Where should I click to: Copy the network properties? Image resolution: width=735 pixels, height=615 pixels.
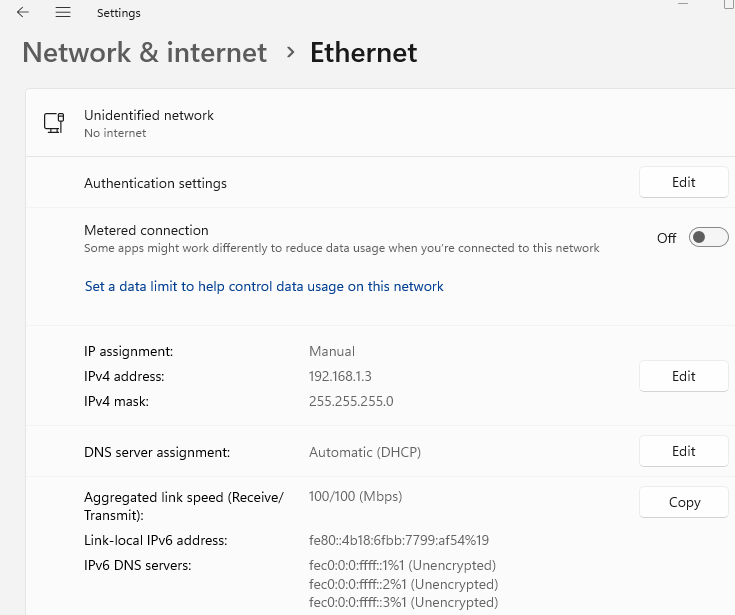tap(683, 502)
